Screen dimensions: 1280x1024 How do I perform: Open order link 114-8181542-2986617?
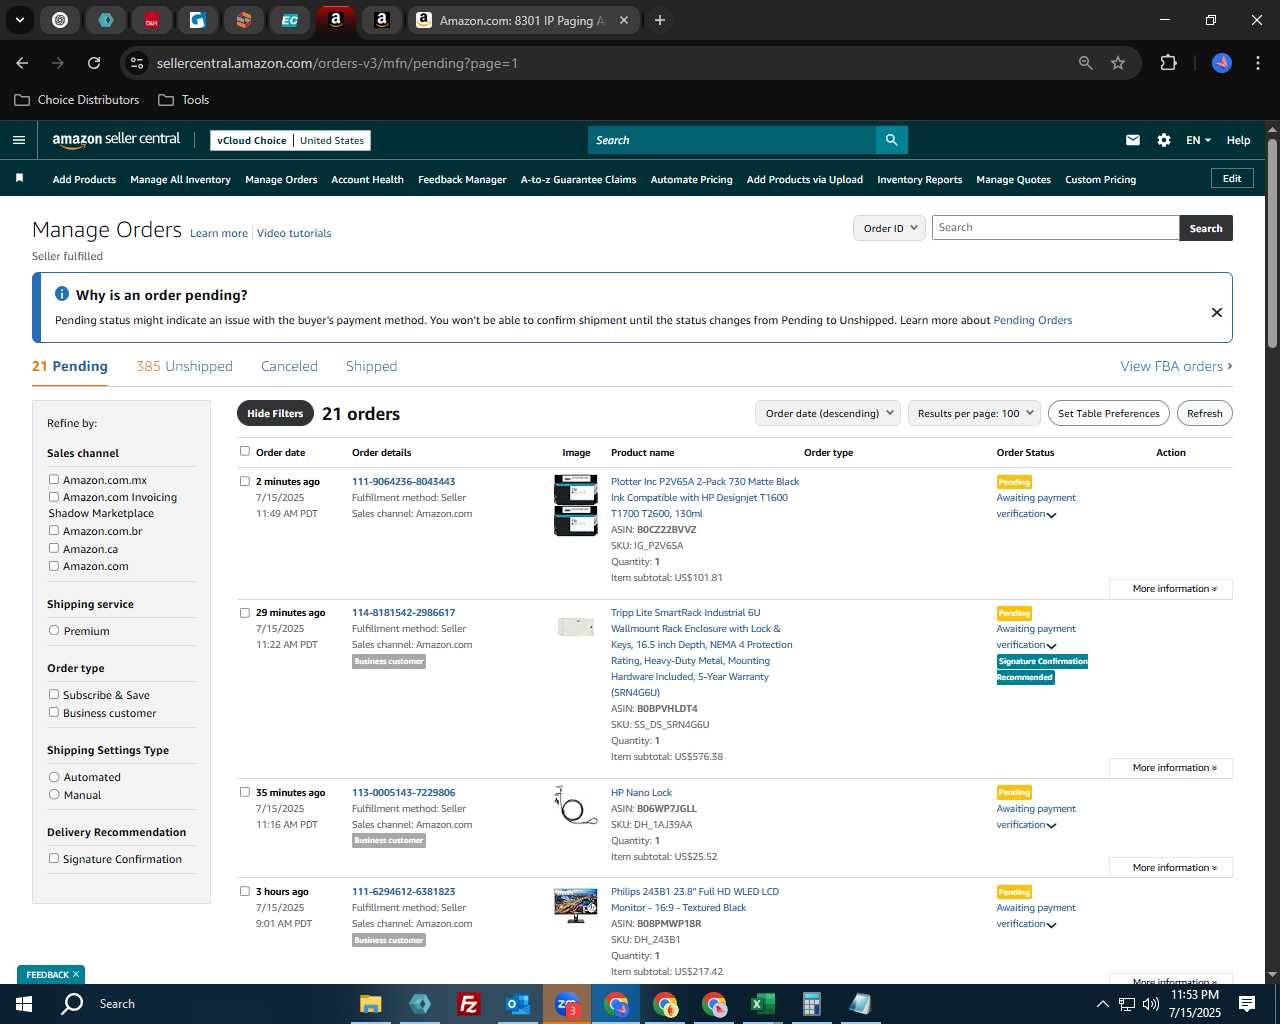coord(403,612)
